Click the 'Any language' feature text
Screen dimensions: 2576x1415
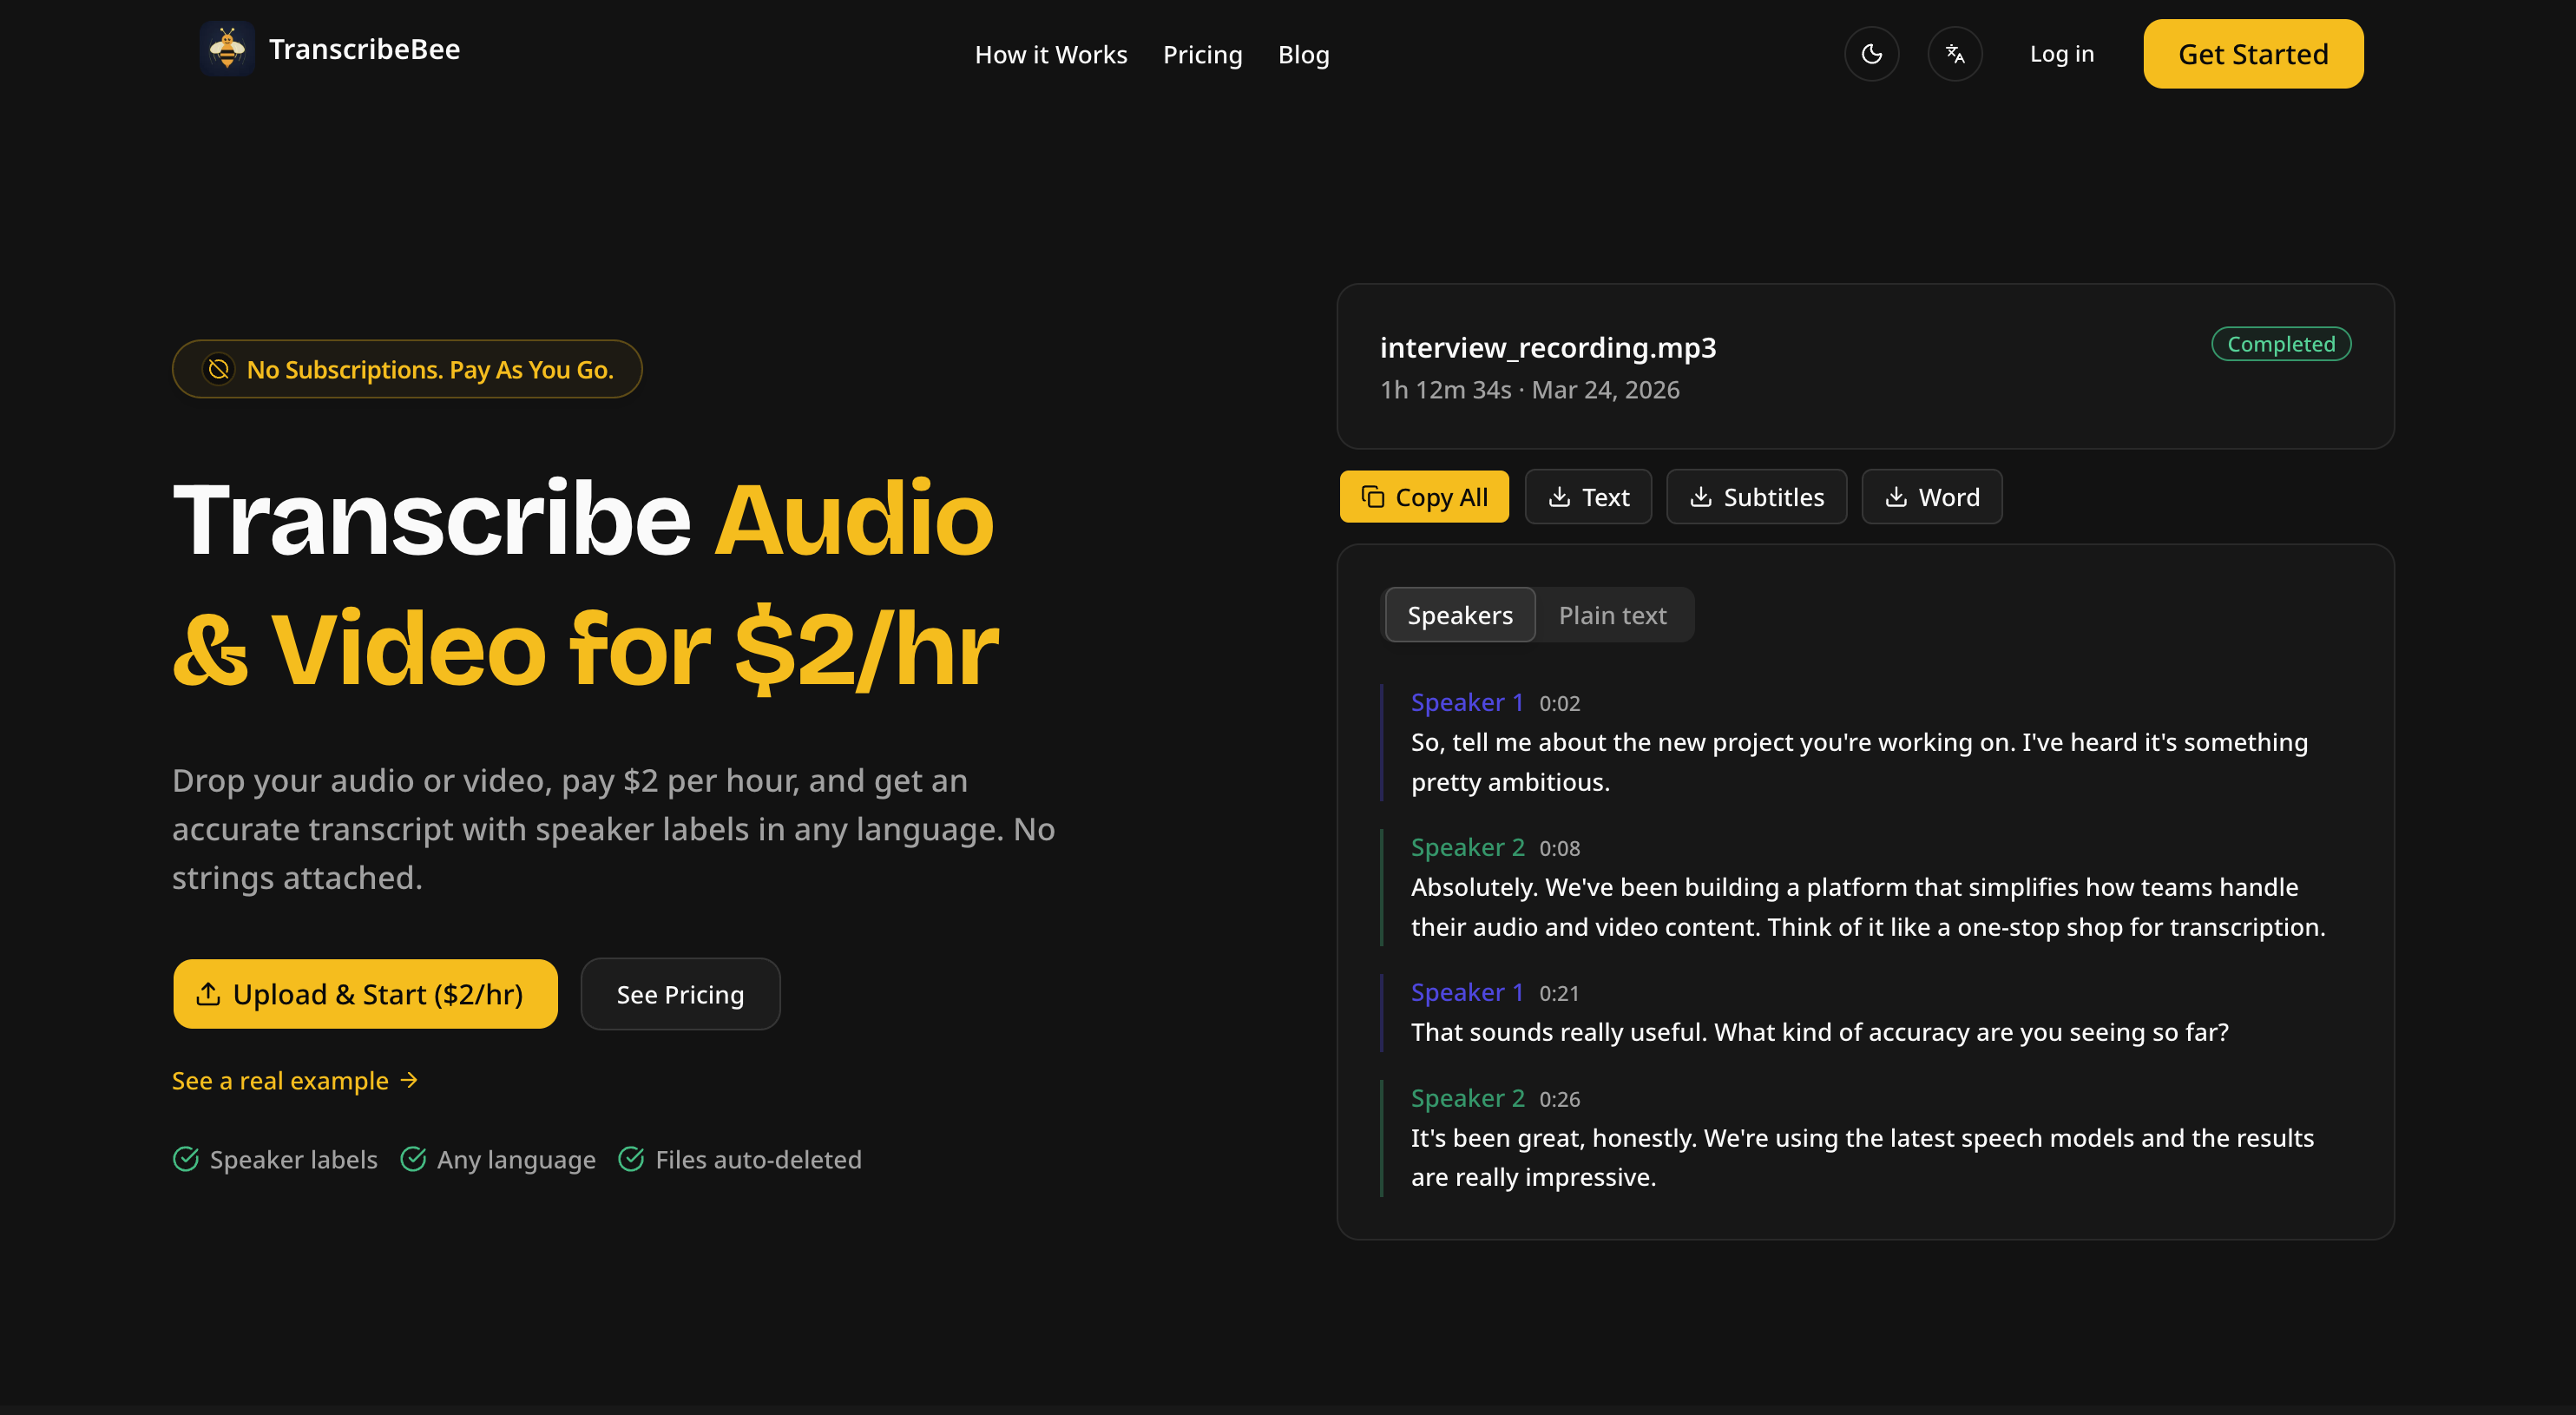tap(516, 1159)
